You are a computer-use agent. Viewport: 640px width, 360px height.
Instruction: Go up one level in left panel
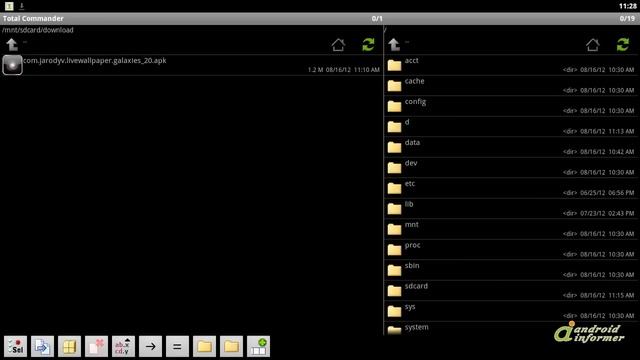(x=12, y=44)
